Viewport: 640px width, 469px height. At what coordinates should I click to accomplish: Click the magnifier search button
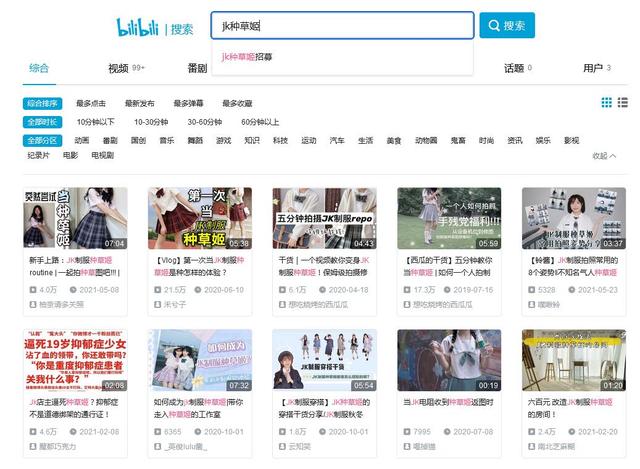pos(507,25)
